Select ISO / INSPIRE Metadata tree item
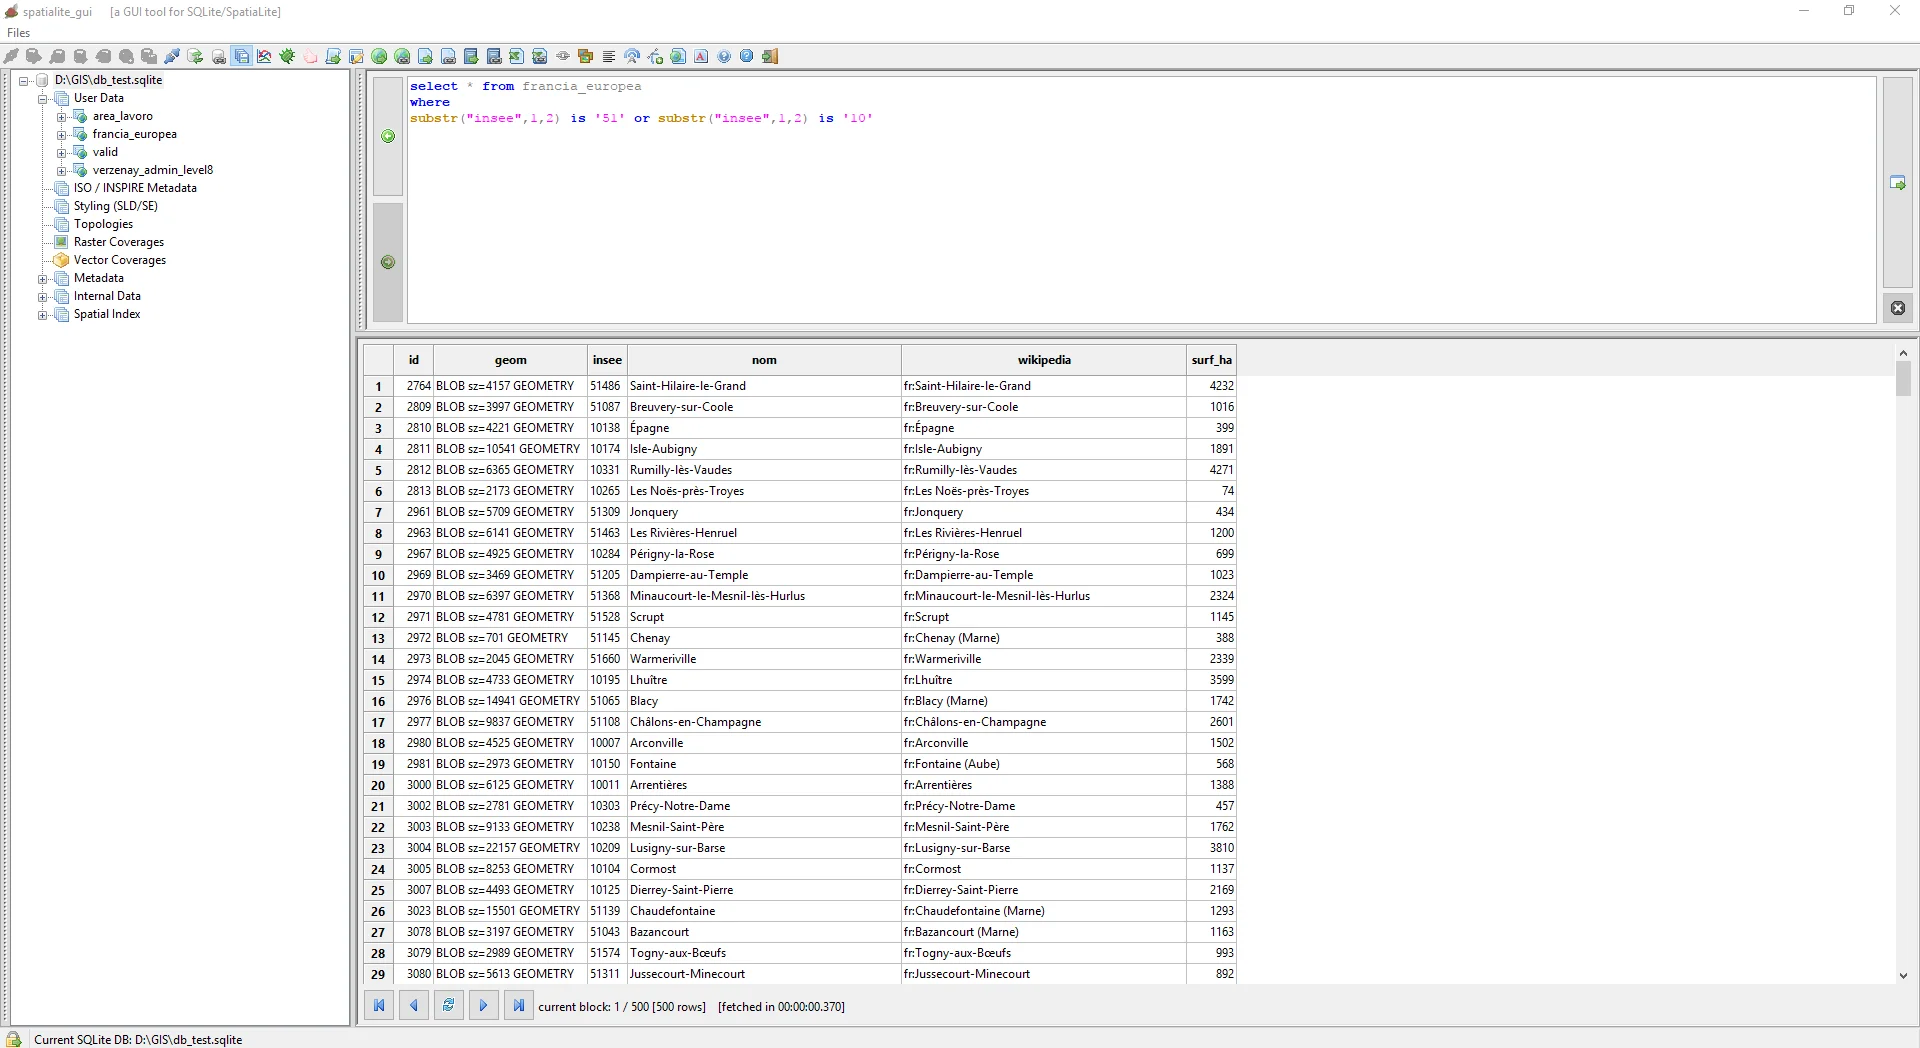Image resolution: width=1920 pixels, height=1048 pixels. [135, 188]
